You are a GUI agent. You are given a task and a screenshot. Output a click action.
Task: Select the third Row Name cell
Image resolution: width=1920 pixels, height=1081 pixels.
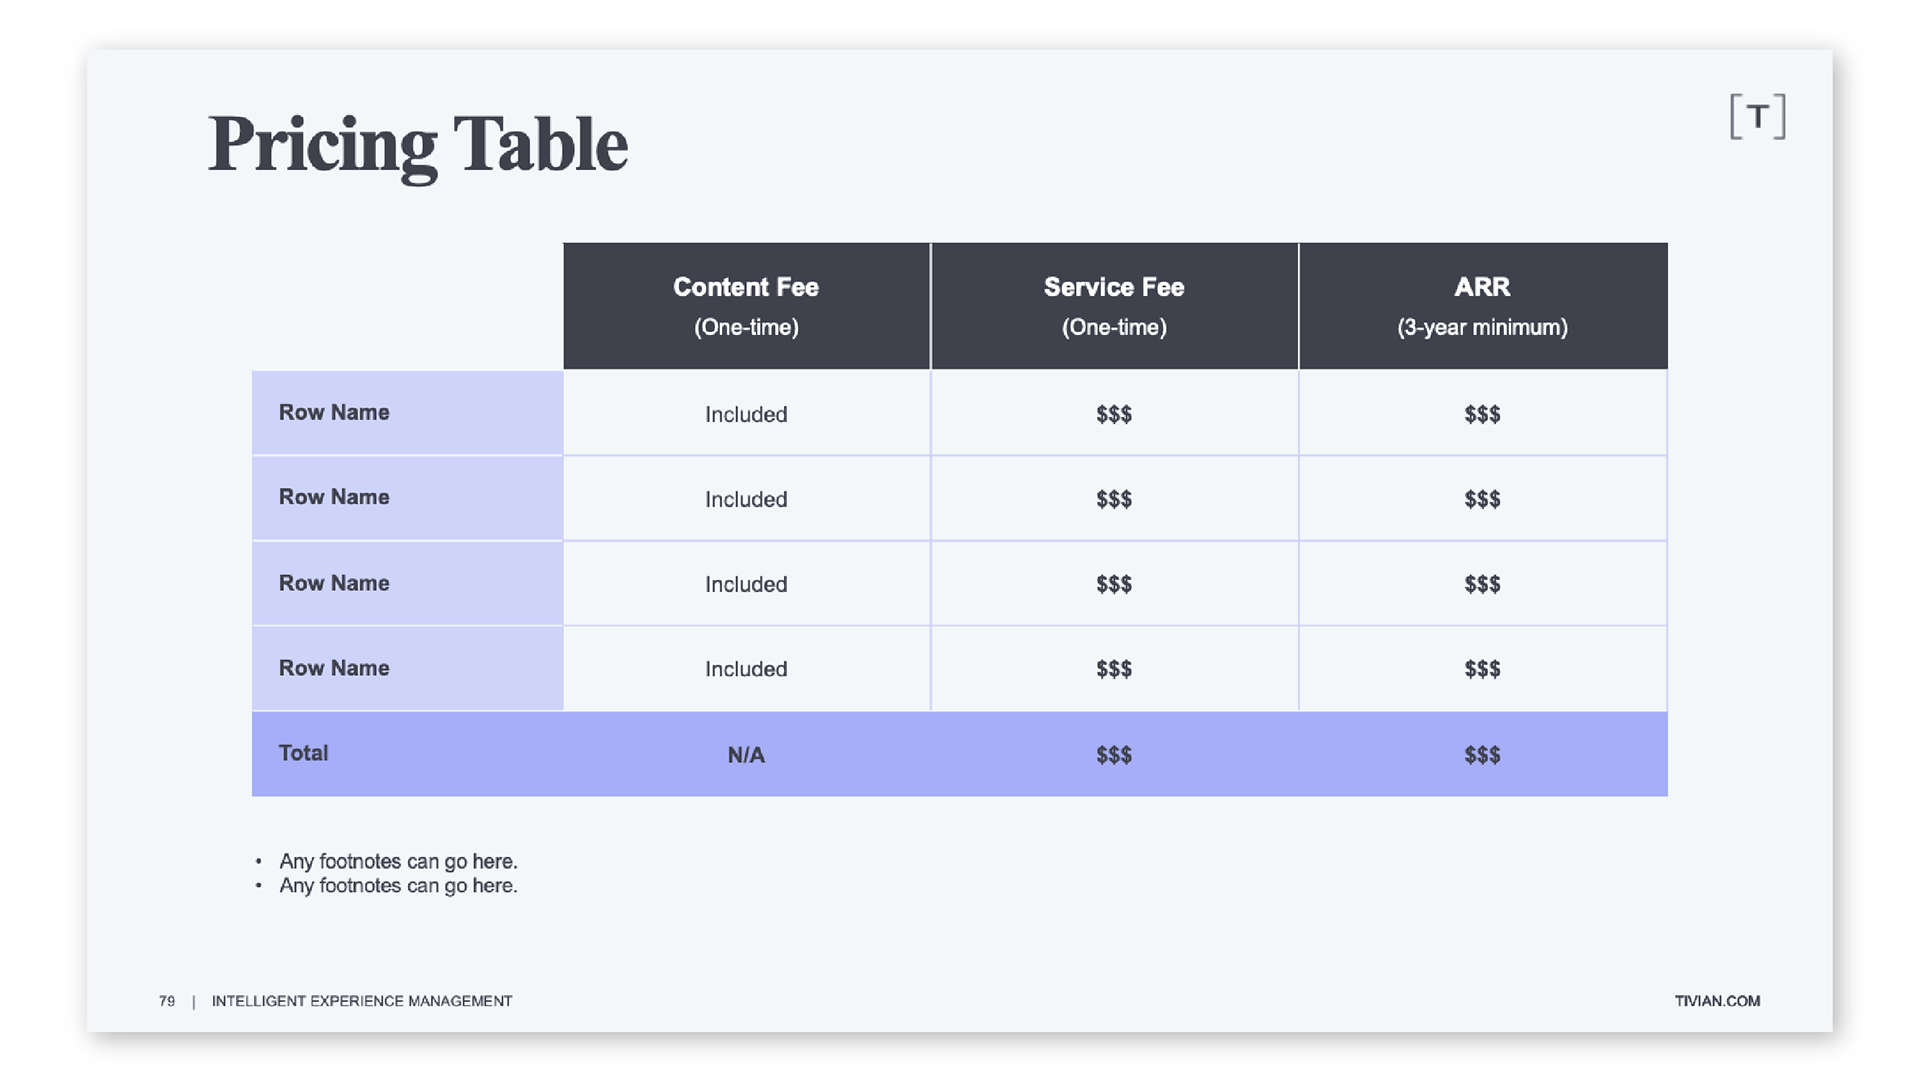tap(407, 583)
